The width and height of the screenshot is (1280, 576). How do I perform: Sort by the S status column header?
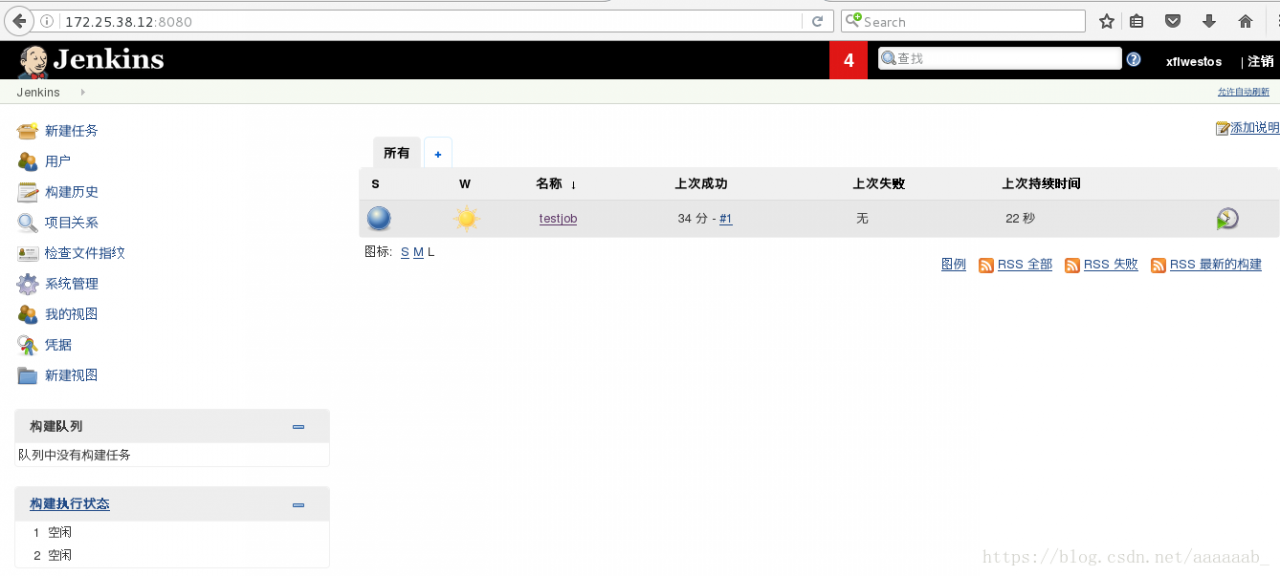pyautogui.click(x=375, y=184)
